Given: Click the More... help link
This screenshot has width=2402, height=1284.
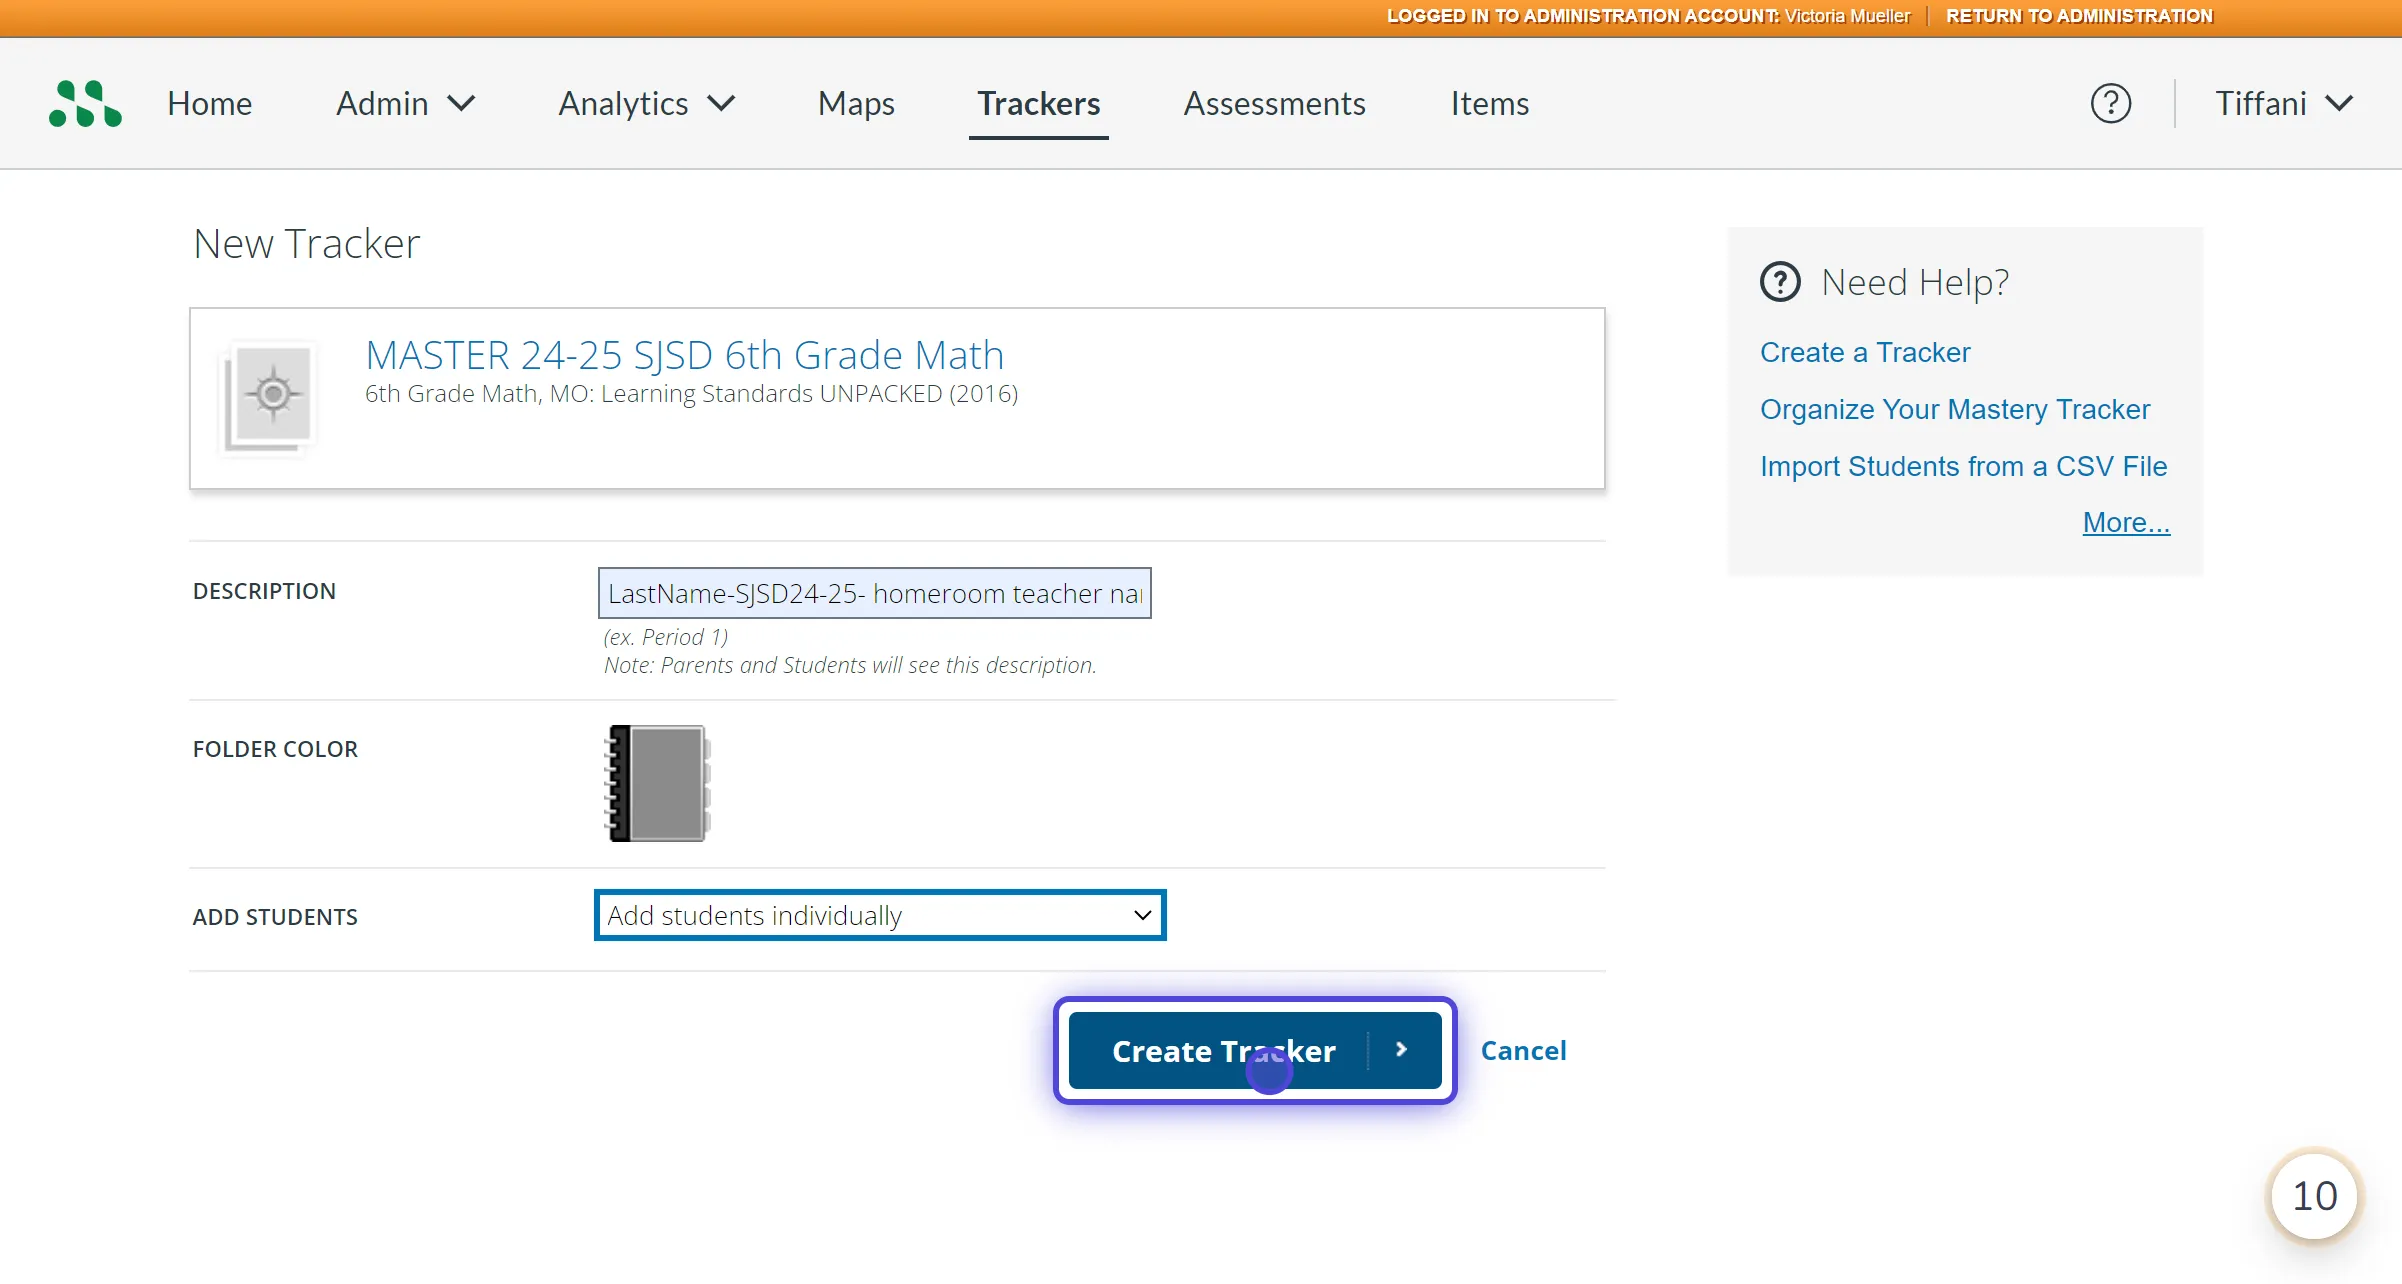Looking at the screenshot, I should point(2126,522).
